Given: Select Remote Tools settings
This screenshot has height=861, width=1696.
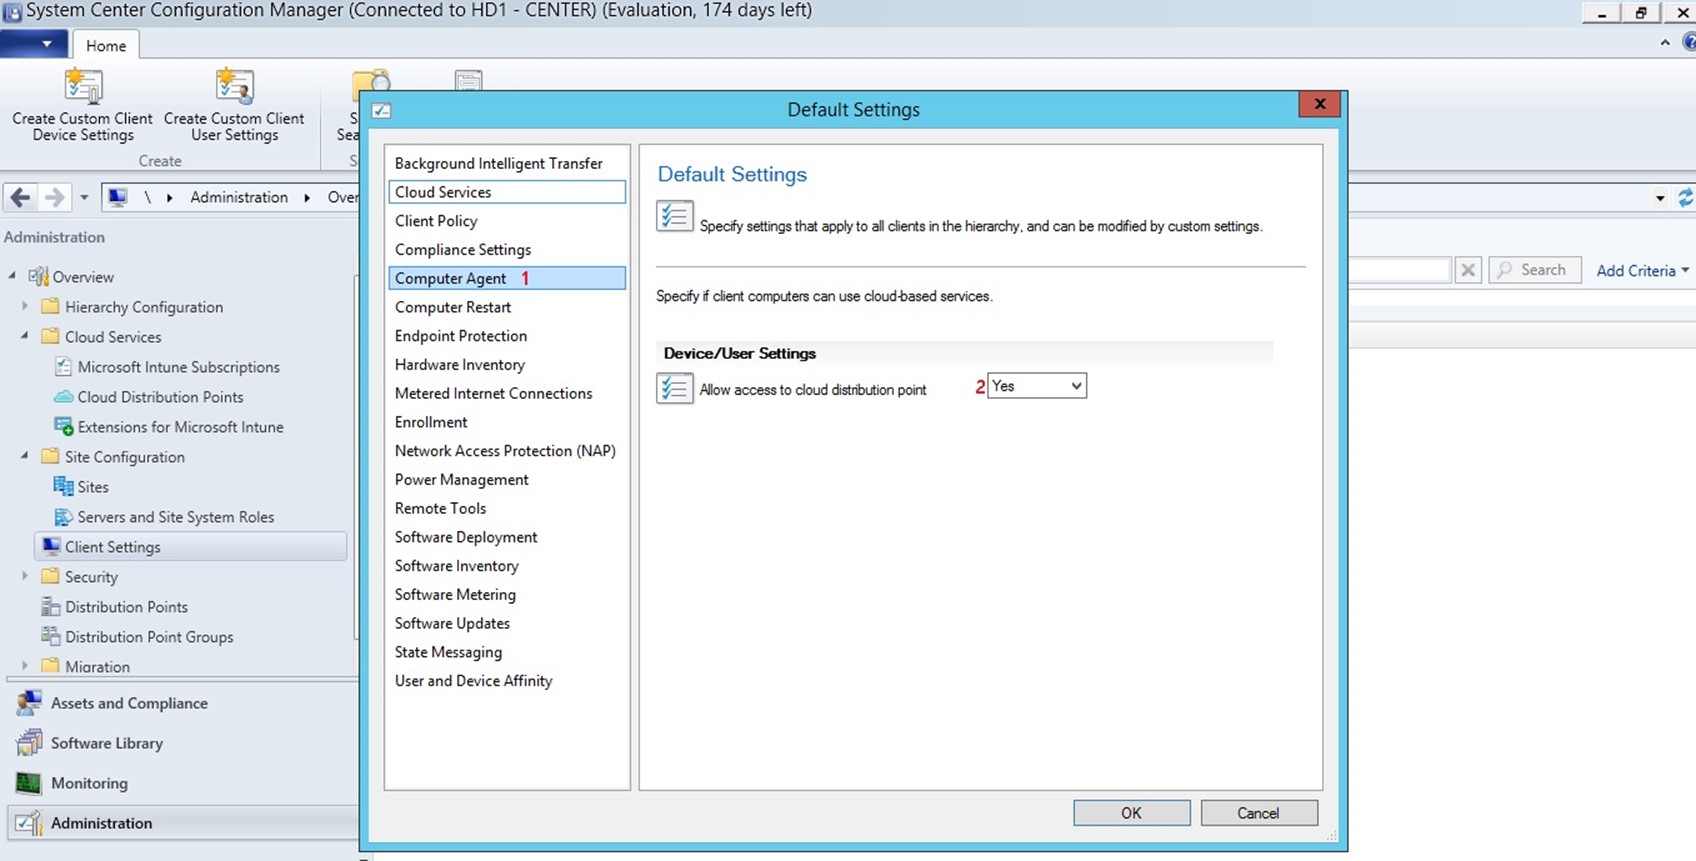Looking at the screenshot, I should click(507, 508).
